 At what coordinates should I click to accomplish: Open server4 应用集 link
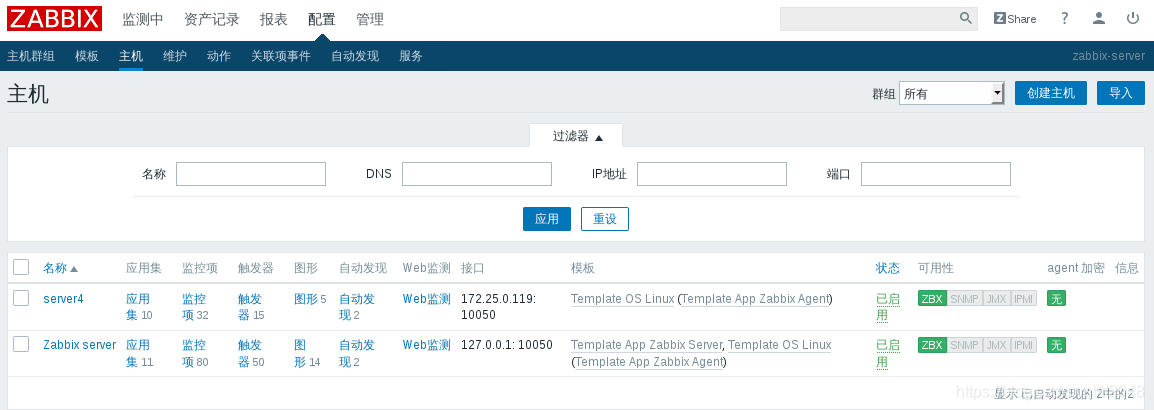tap(138, 307)
